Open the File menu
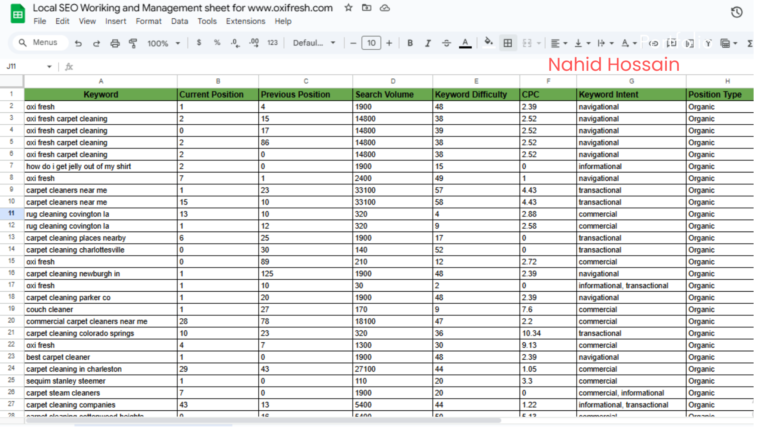This screenshot has width=768, height=432. 40,21
